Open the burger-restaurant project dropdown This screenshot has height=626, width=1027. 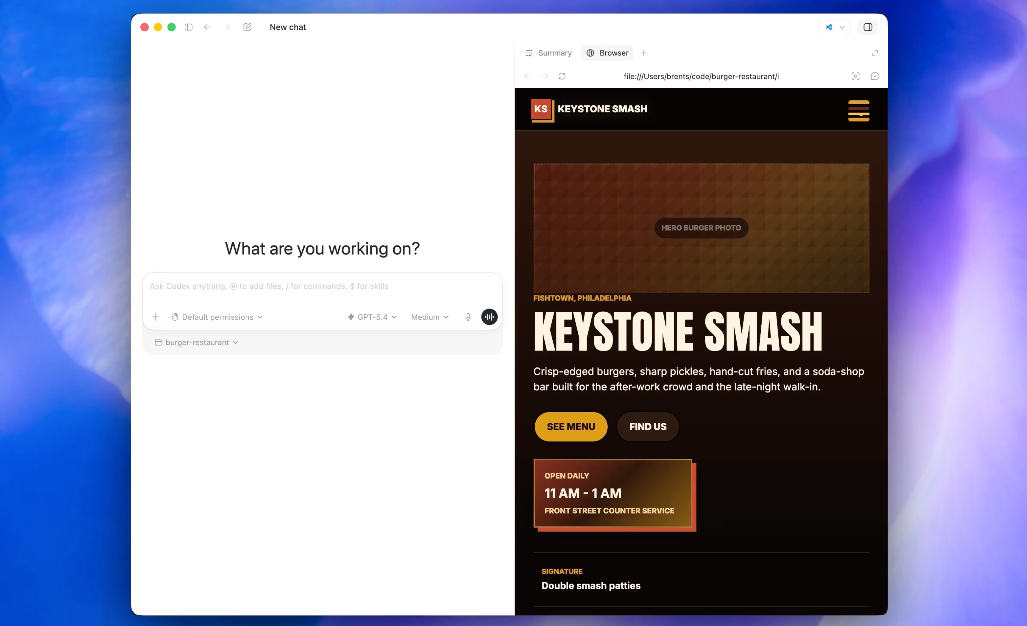[x=197, y=342]
